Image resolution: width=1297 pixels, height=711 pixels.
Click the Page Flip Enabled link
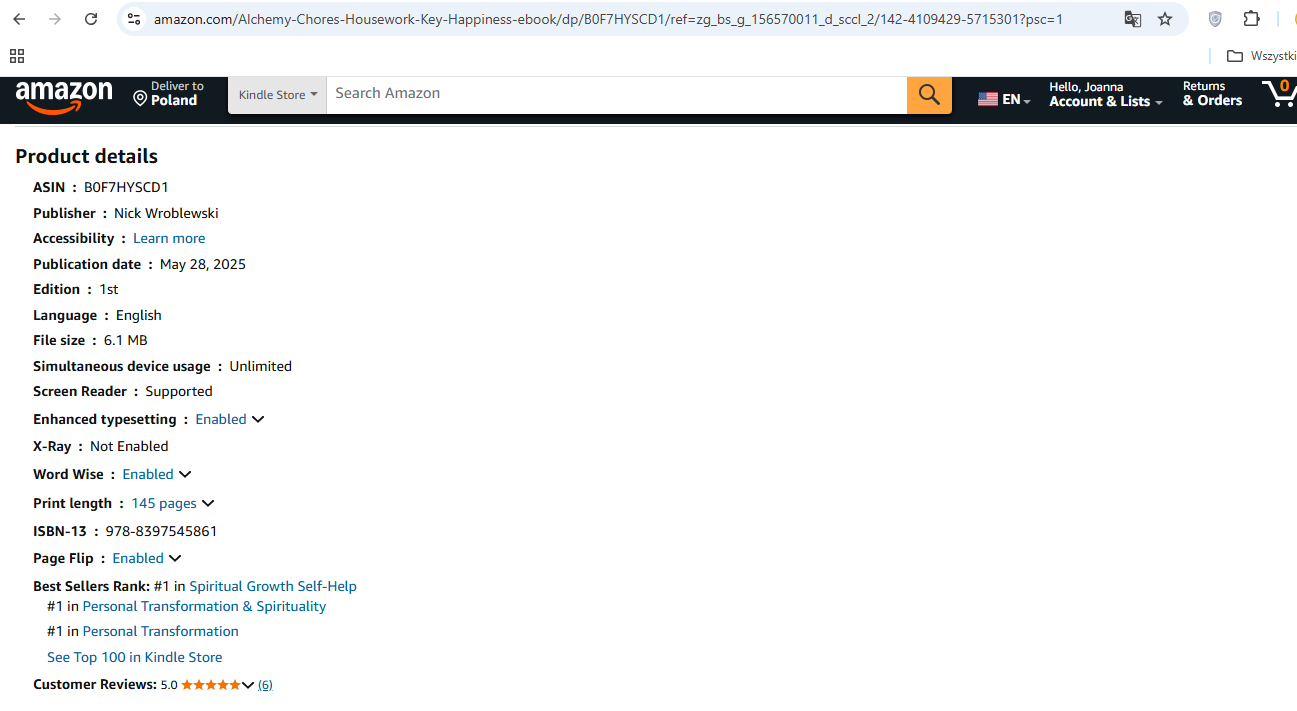(x=138, y=558)
